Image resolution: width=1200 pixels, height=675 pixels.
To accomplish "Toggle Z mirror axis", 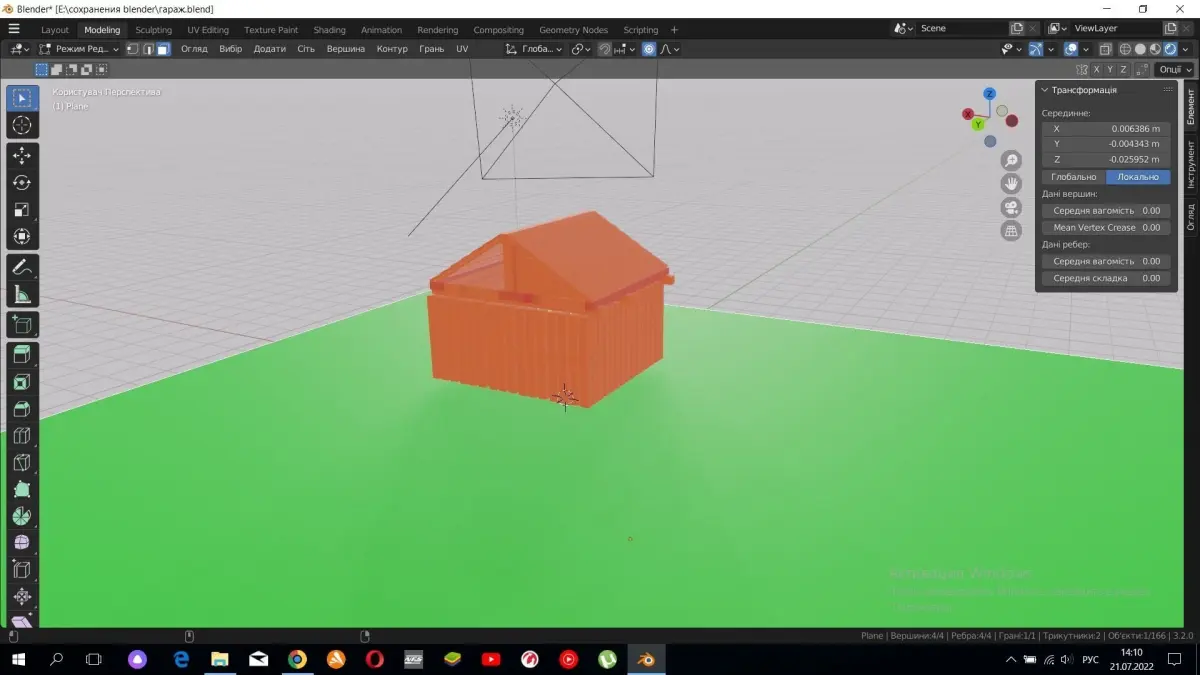I will [1124, 69].
